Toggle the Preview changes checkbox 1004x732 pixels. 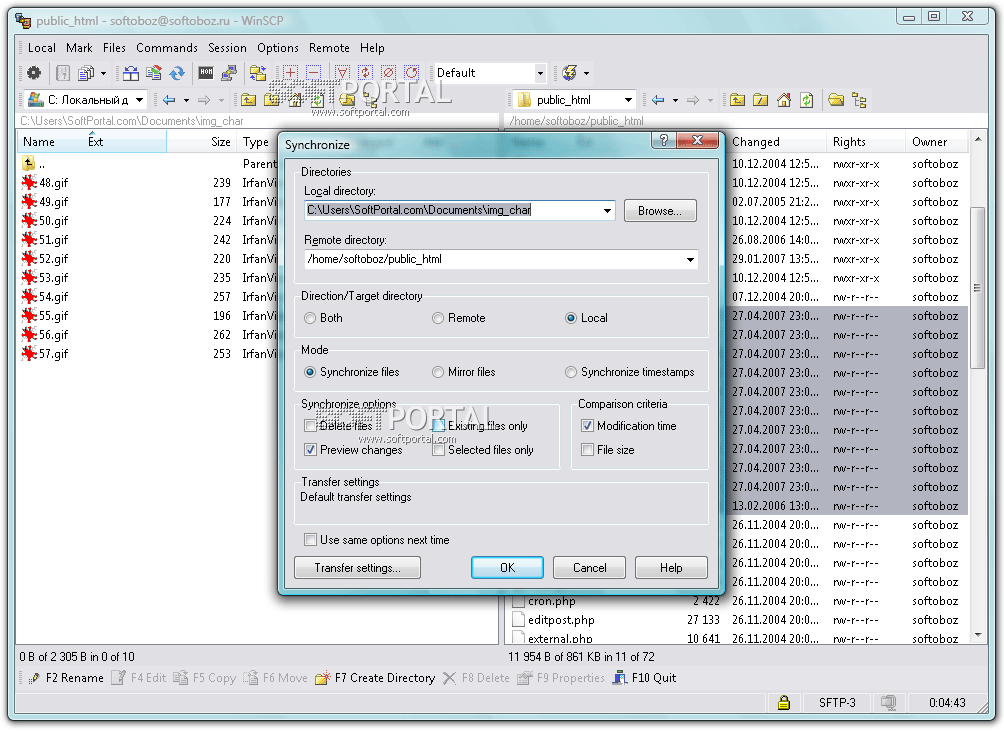311,450
